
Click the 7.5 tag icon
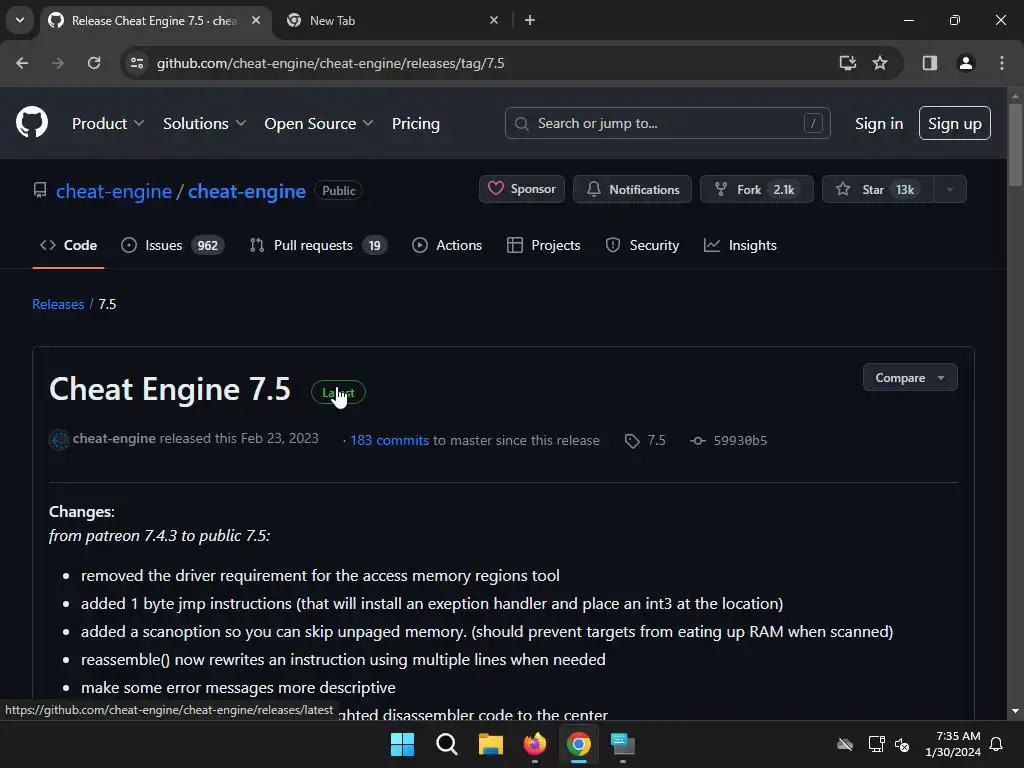[632, 441]
